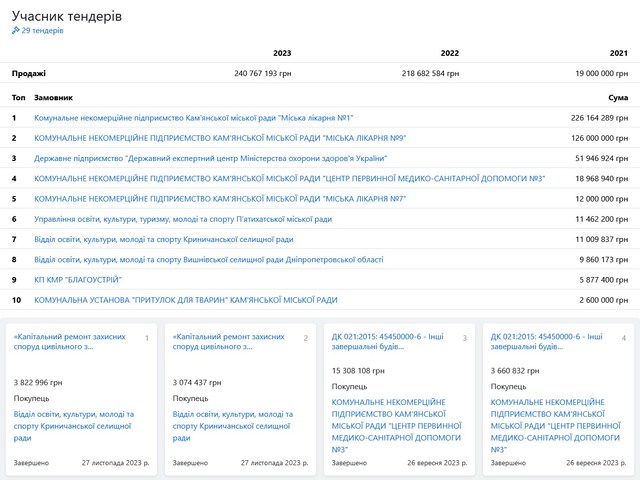Open top-7 'Криничанської селищної ради' customer link
Screen dimensions: 640x480
tap(164, 239)
